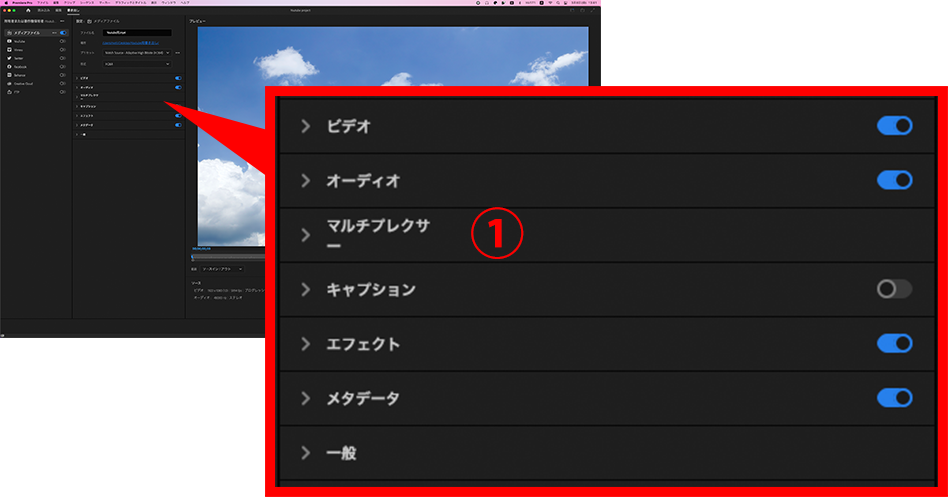Expand the マルチプレクサー section chevron
Image resolution: width=952 pixels, height=501 pixels.
tap(305, 235)
